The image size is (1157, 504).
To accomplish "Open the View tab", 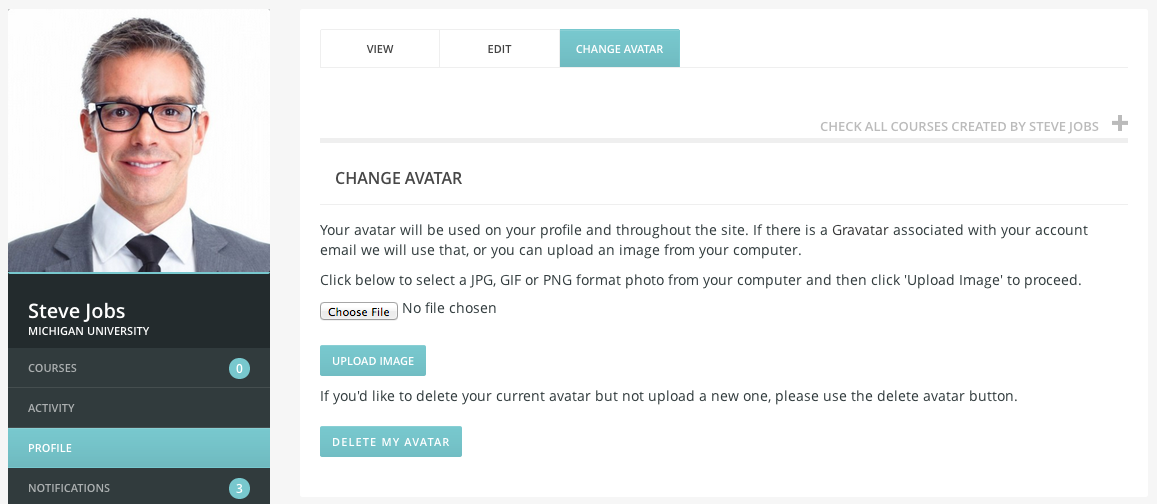I will [380, 49].
